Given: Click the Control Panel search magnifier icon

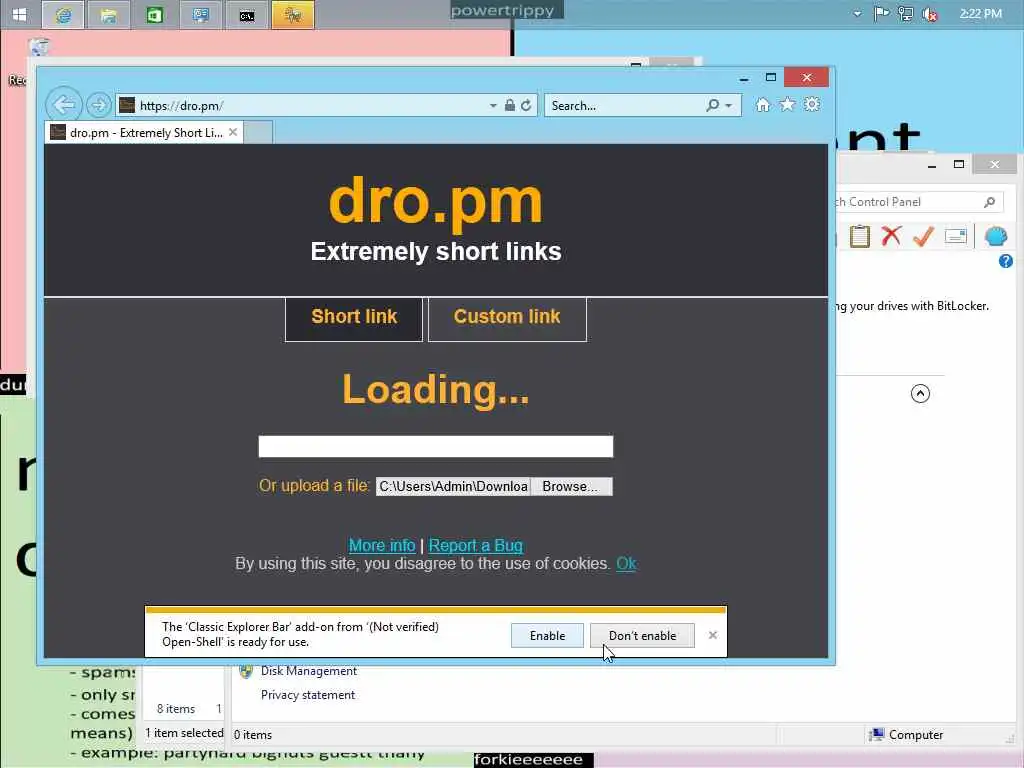Looking at the screenshot, I should pos(989,202).
